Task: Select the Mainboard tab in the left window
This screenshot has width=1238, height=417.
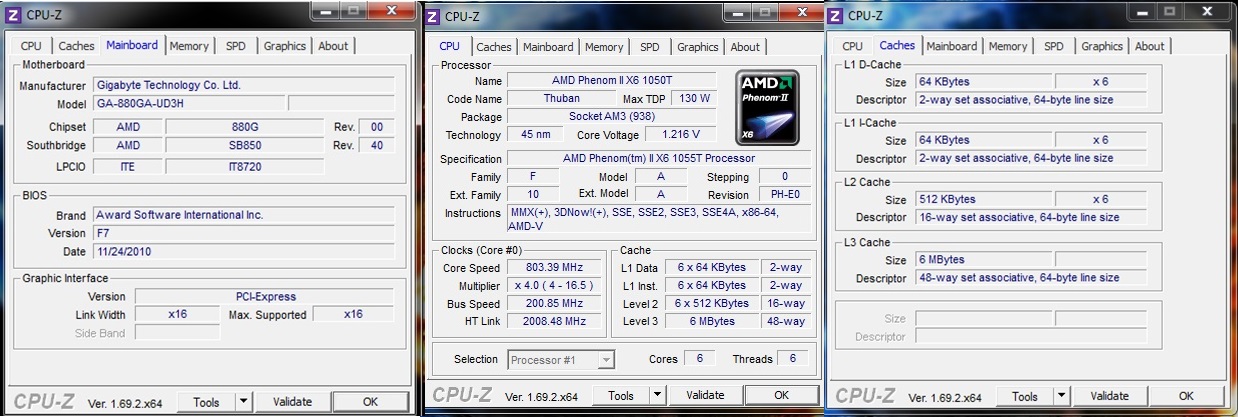Action: (x=132, y=45)
